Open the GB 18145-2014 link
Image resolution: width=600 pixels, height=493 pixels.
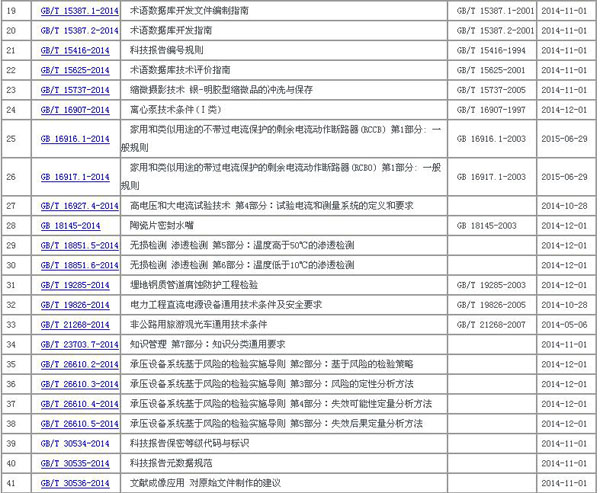point(70,226)
